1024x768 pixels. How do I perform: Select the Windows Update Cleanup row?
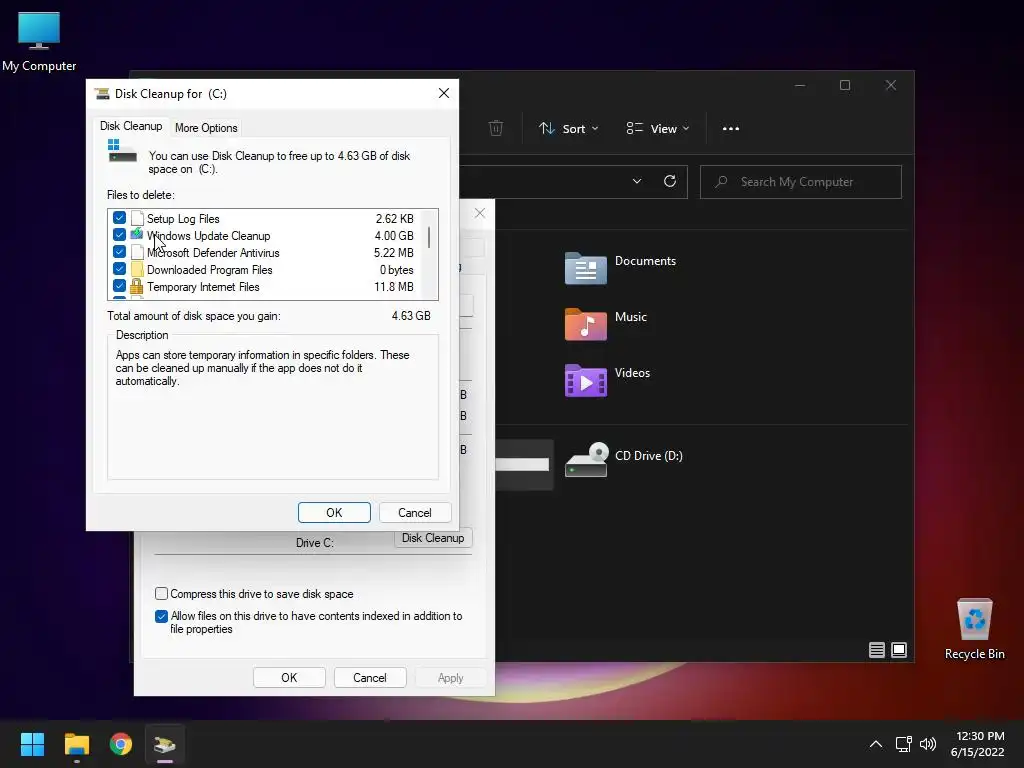pos(265,235)
